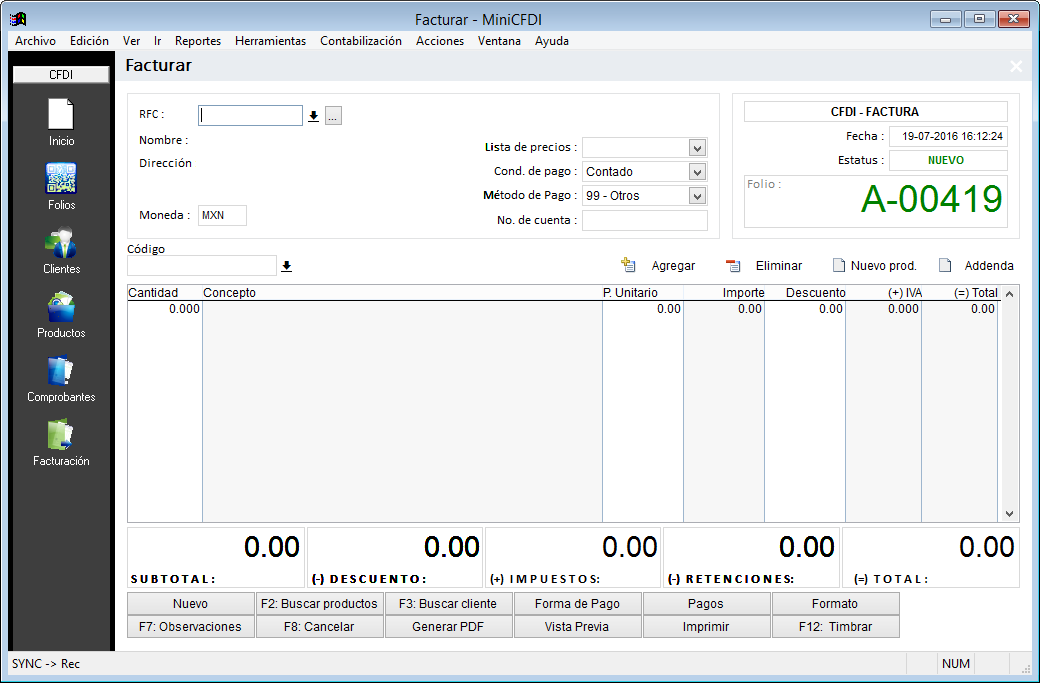Click the Fecha date field
Image resolution: width=1040 pixels, height=683 pixels.
948,137
